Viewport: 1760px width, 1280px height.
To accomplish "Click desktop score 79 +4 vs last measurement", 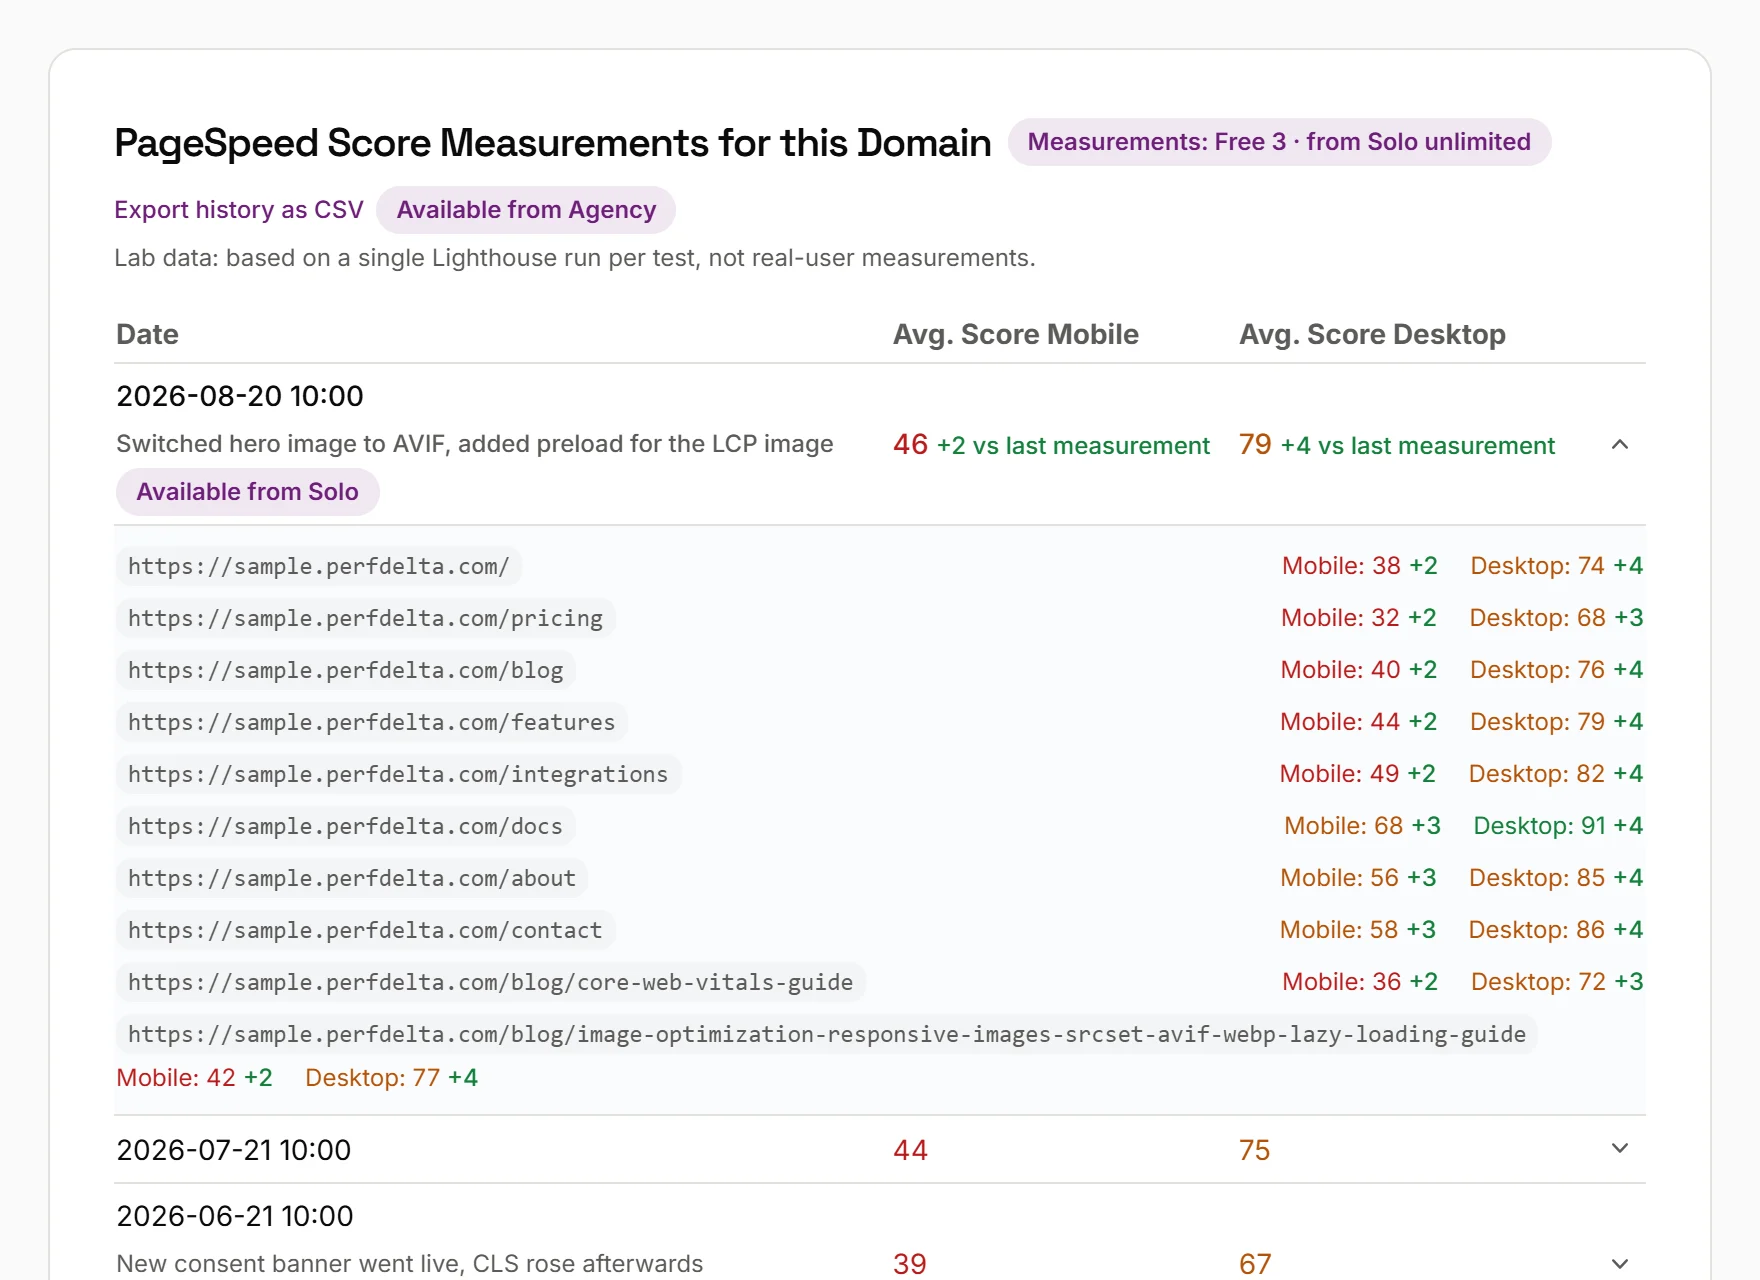I will coord(1397,445).
